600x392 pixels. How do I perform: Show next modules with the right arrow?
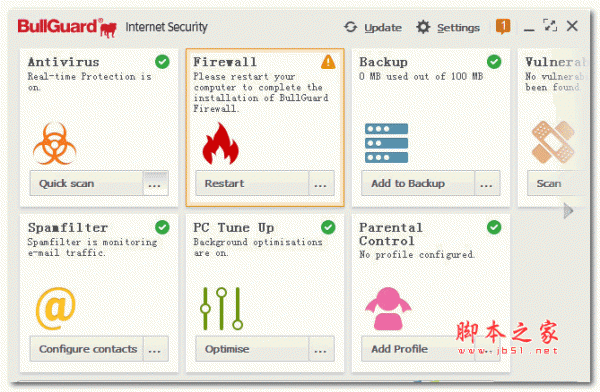click(x=569, y=211)
